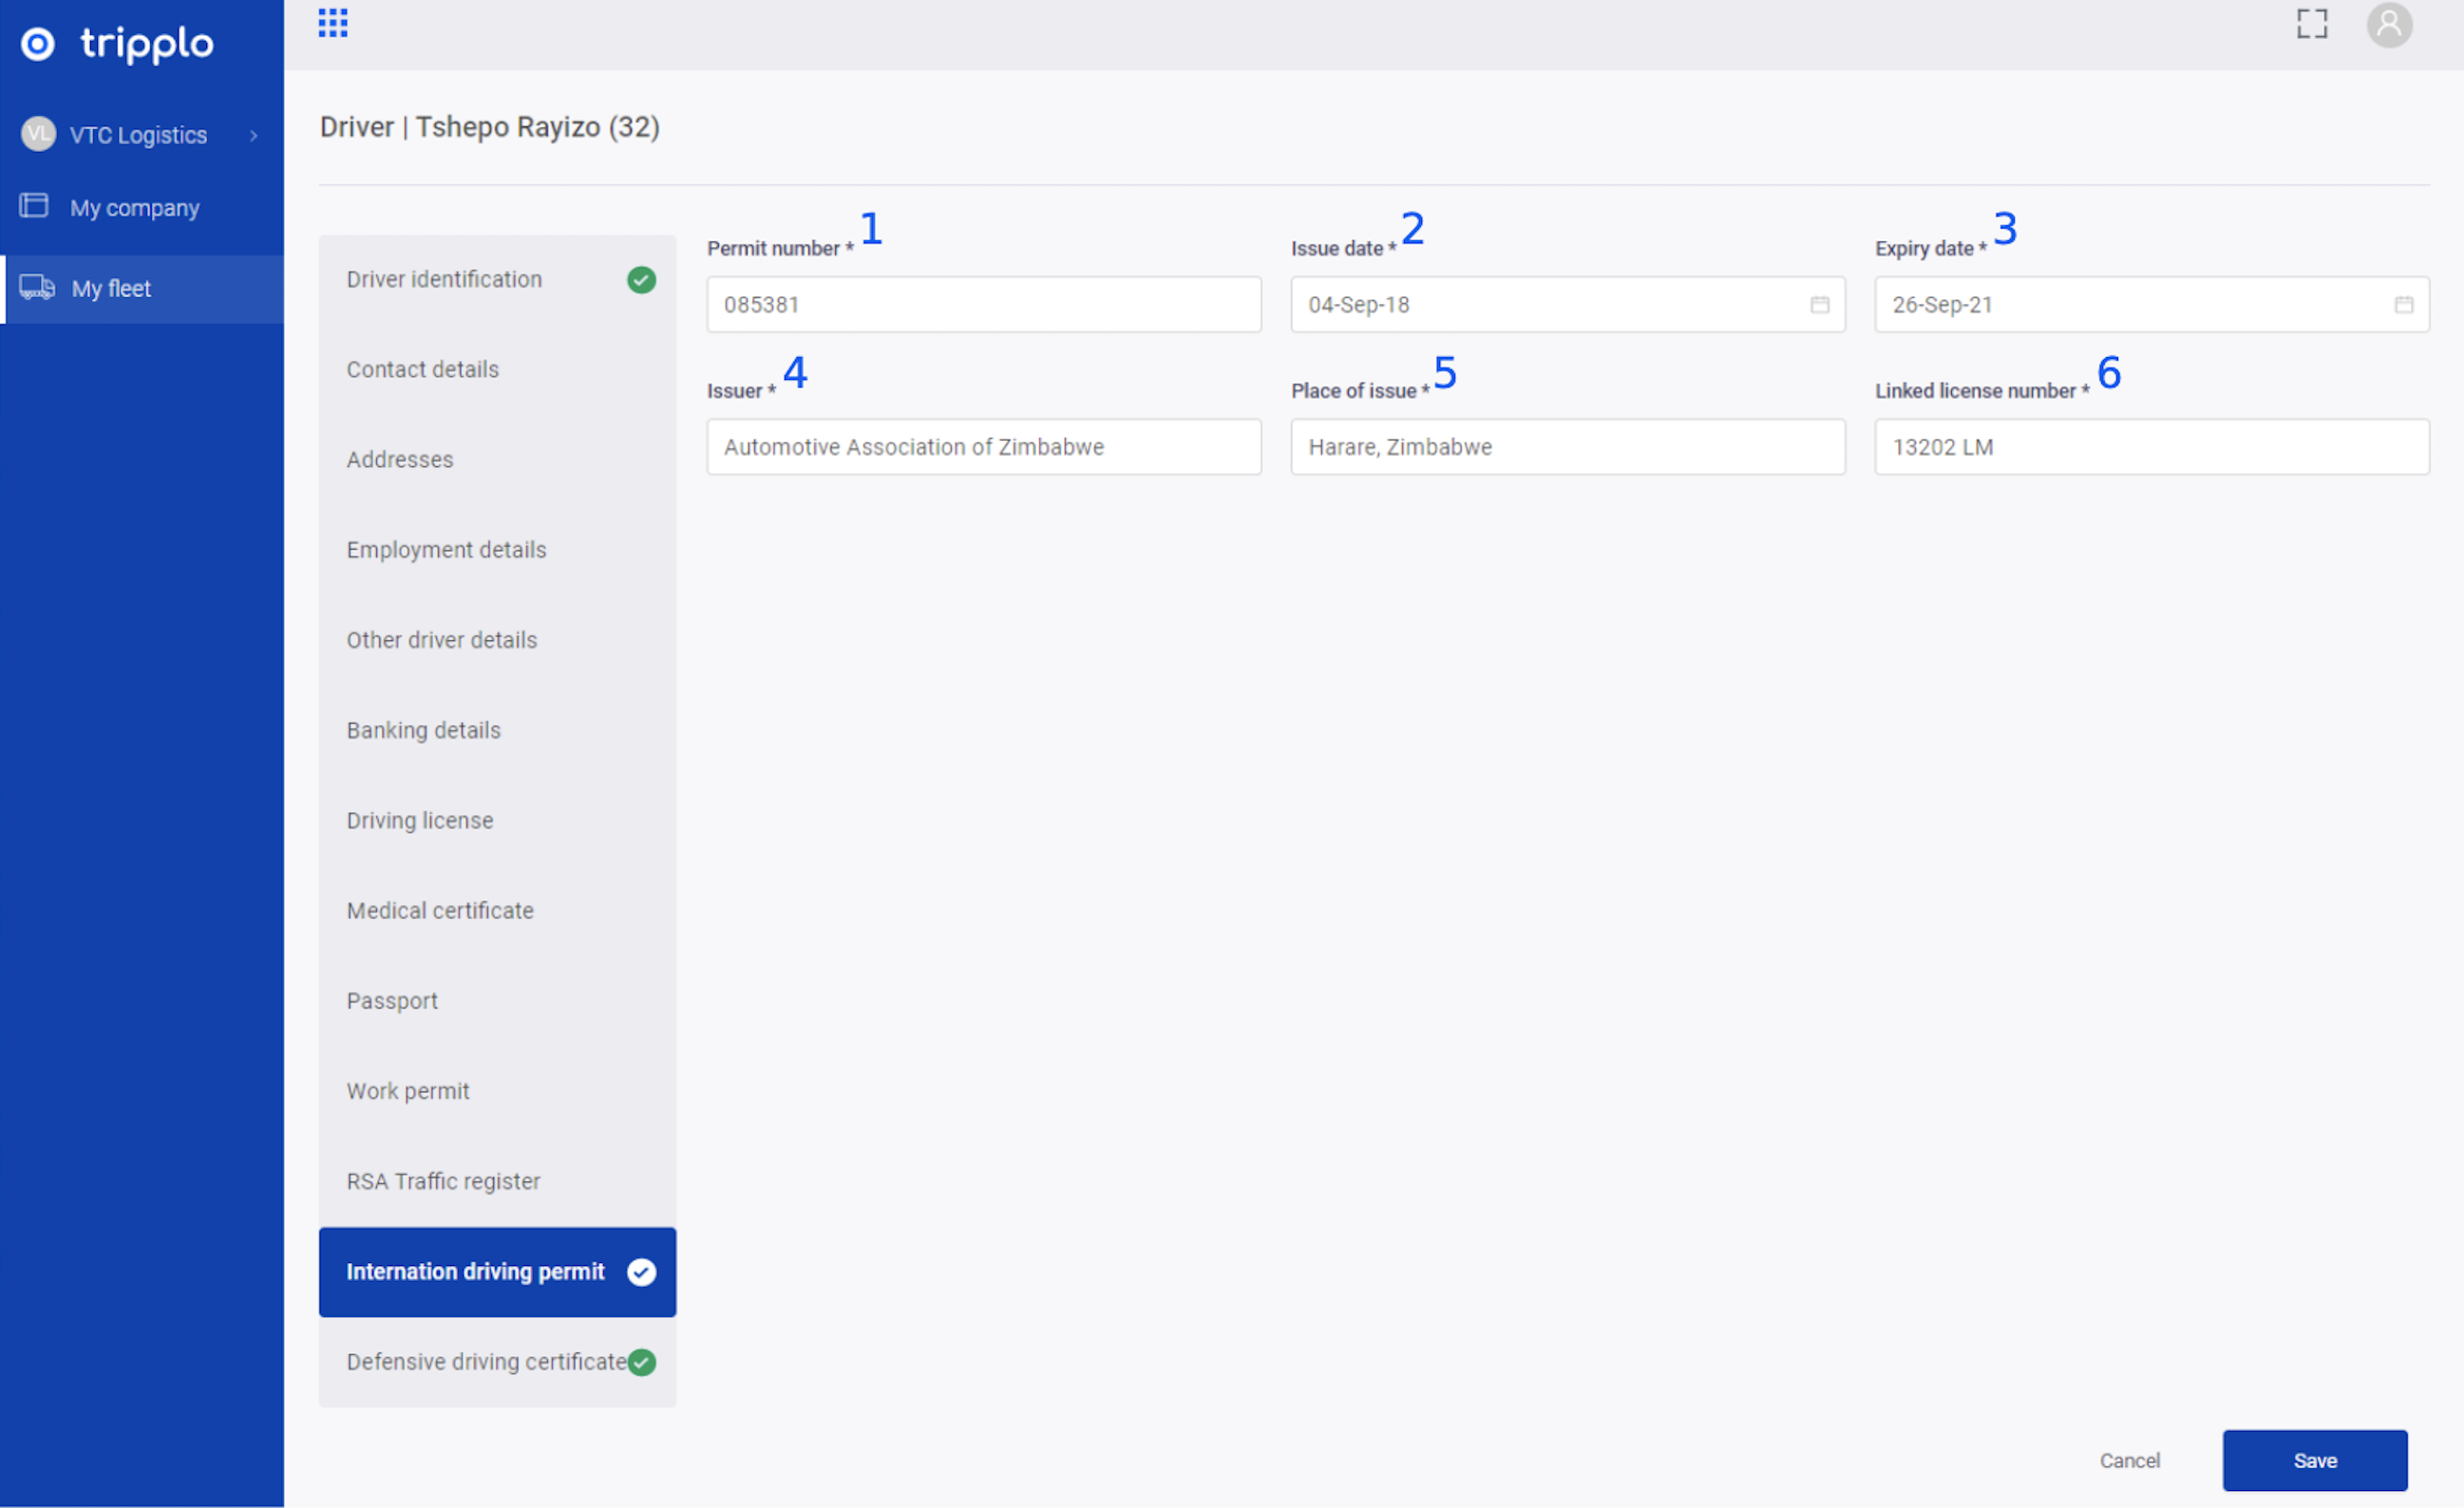Click the My company icon
Viewport: 2464px width, 1508px height.
click(34, 206)
